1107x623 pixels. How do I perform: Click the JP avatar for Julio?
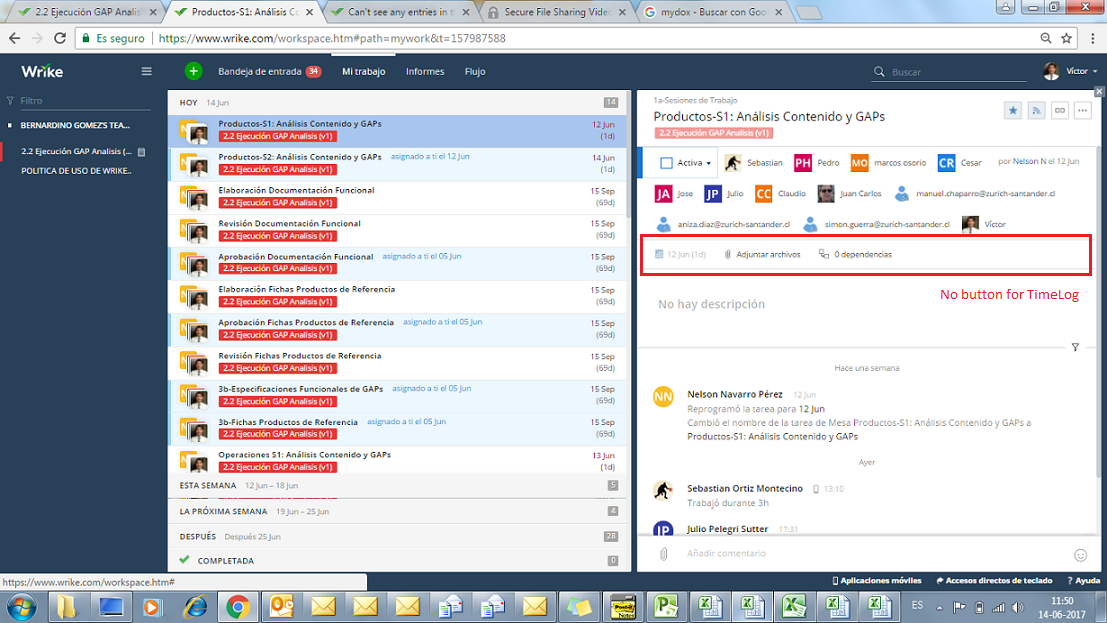(x=712, y=194)
